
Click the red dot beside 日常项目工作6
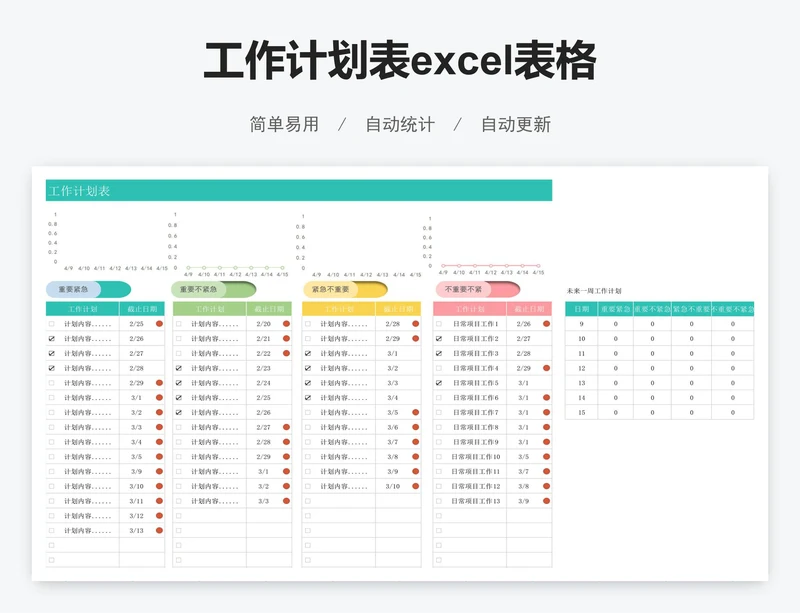(546, 398)
